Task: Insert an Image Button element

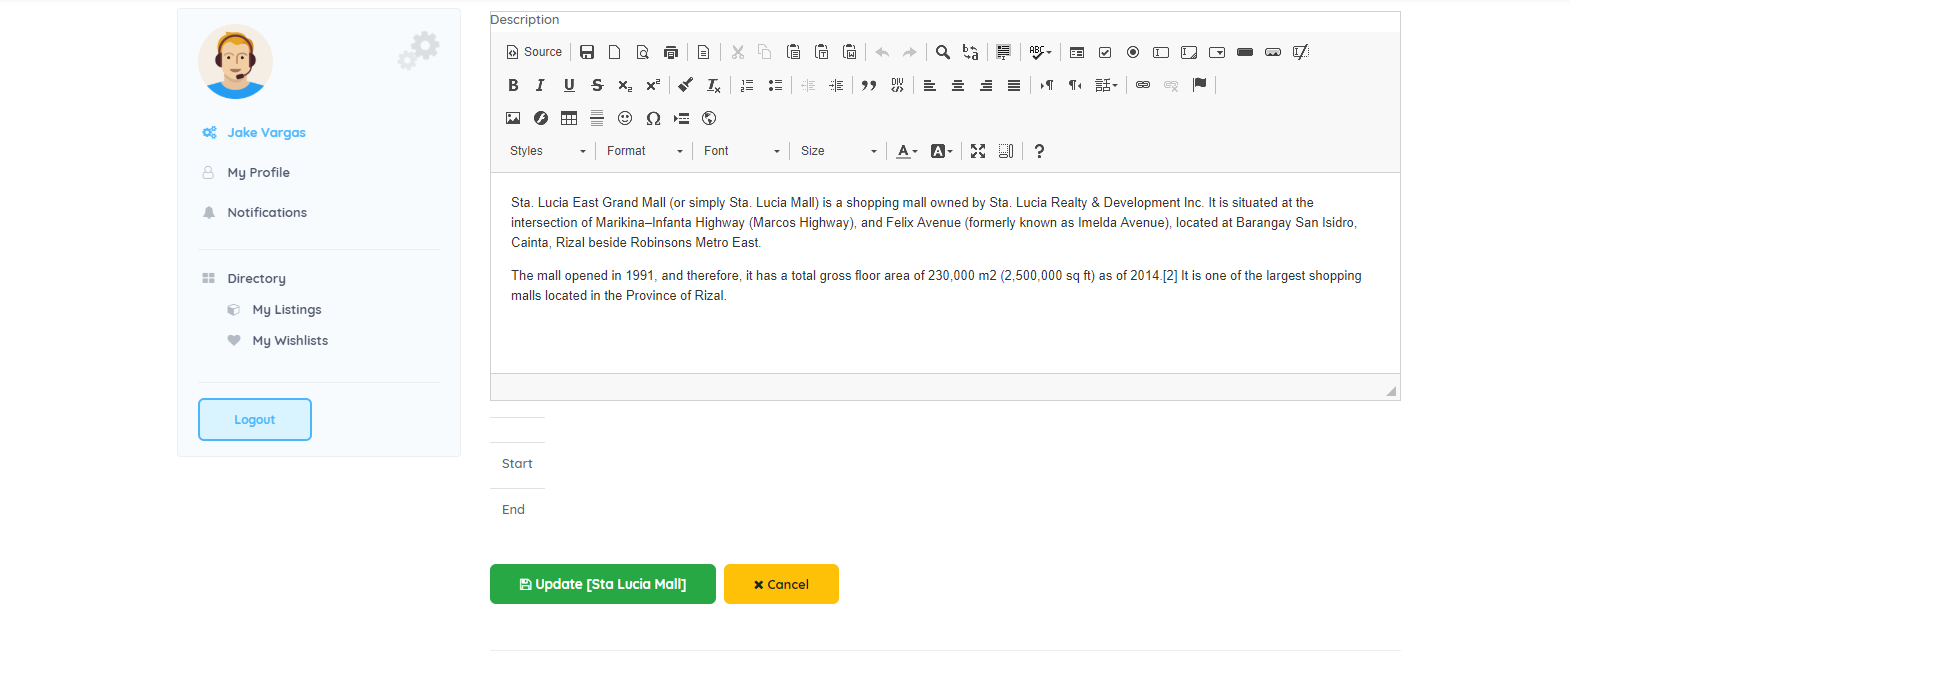Action: point(1273,52)
